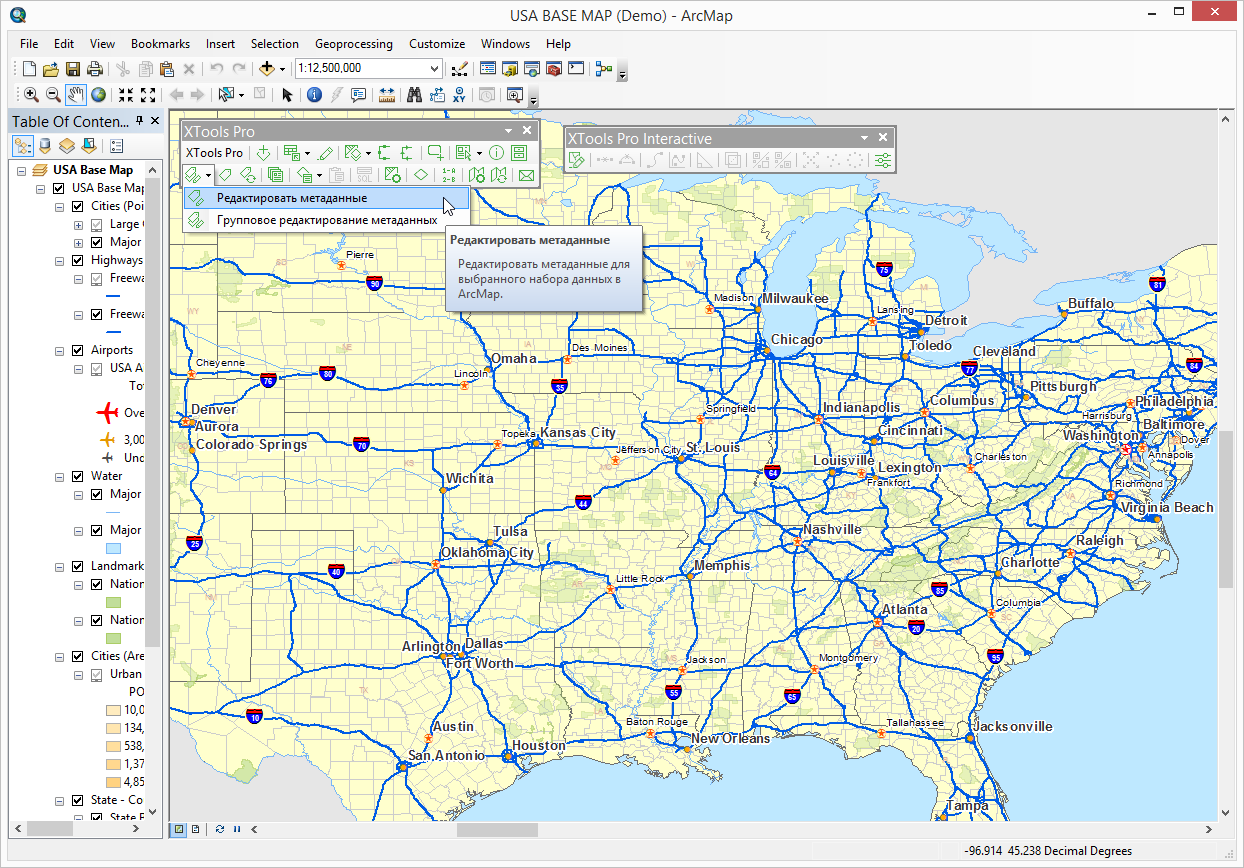Toggle the Water layer group checkbox
1244x868 pixels.
point(78,476)
